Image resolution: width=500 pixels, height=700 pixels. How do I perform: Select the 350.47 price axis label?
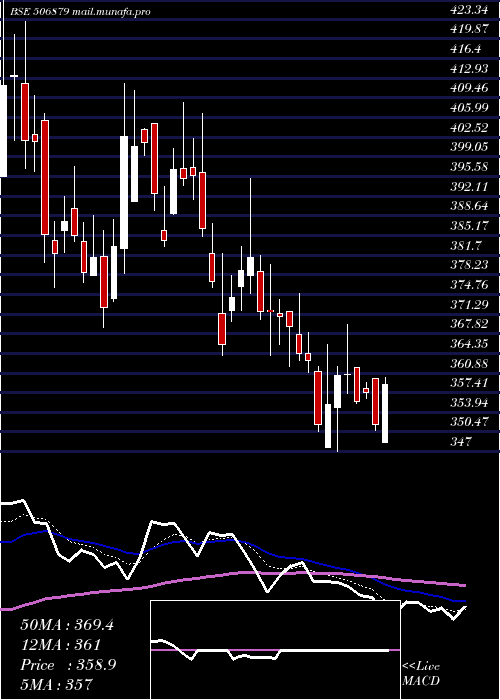pyautogui.click(x=469, y=422)
